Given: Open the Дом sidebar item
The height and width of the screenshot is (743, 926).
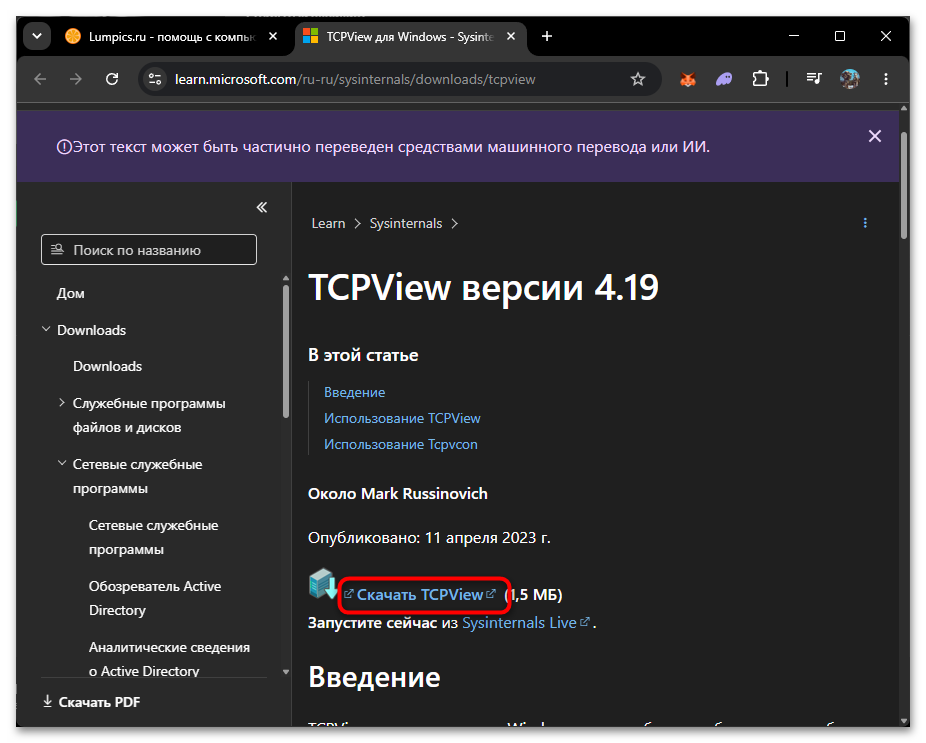Looking at the screenshot, I should 70,294.
